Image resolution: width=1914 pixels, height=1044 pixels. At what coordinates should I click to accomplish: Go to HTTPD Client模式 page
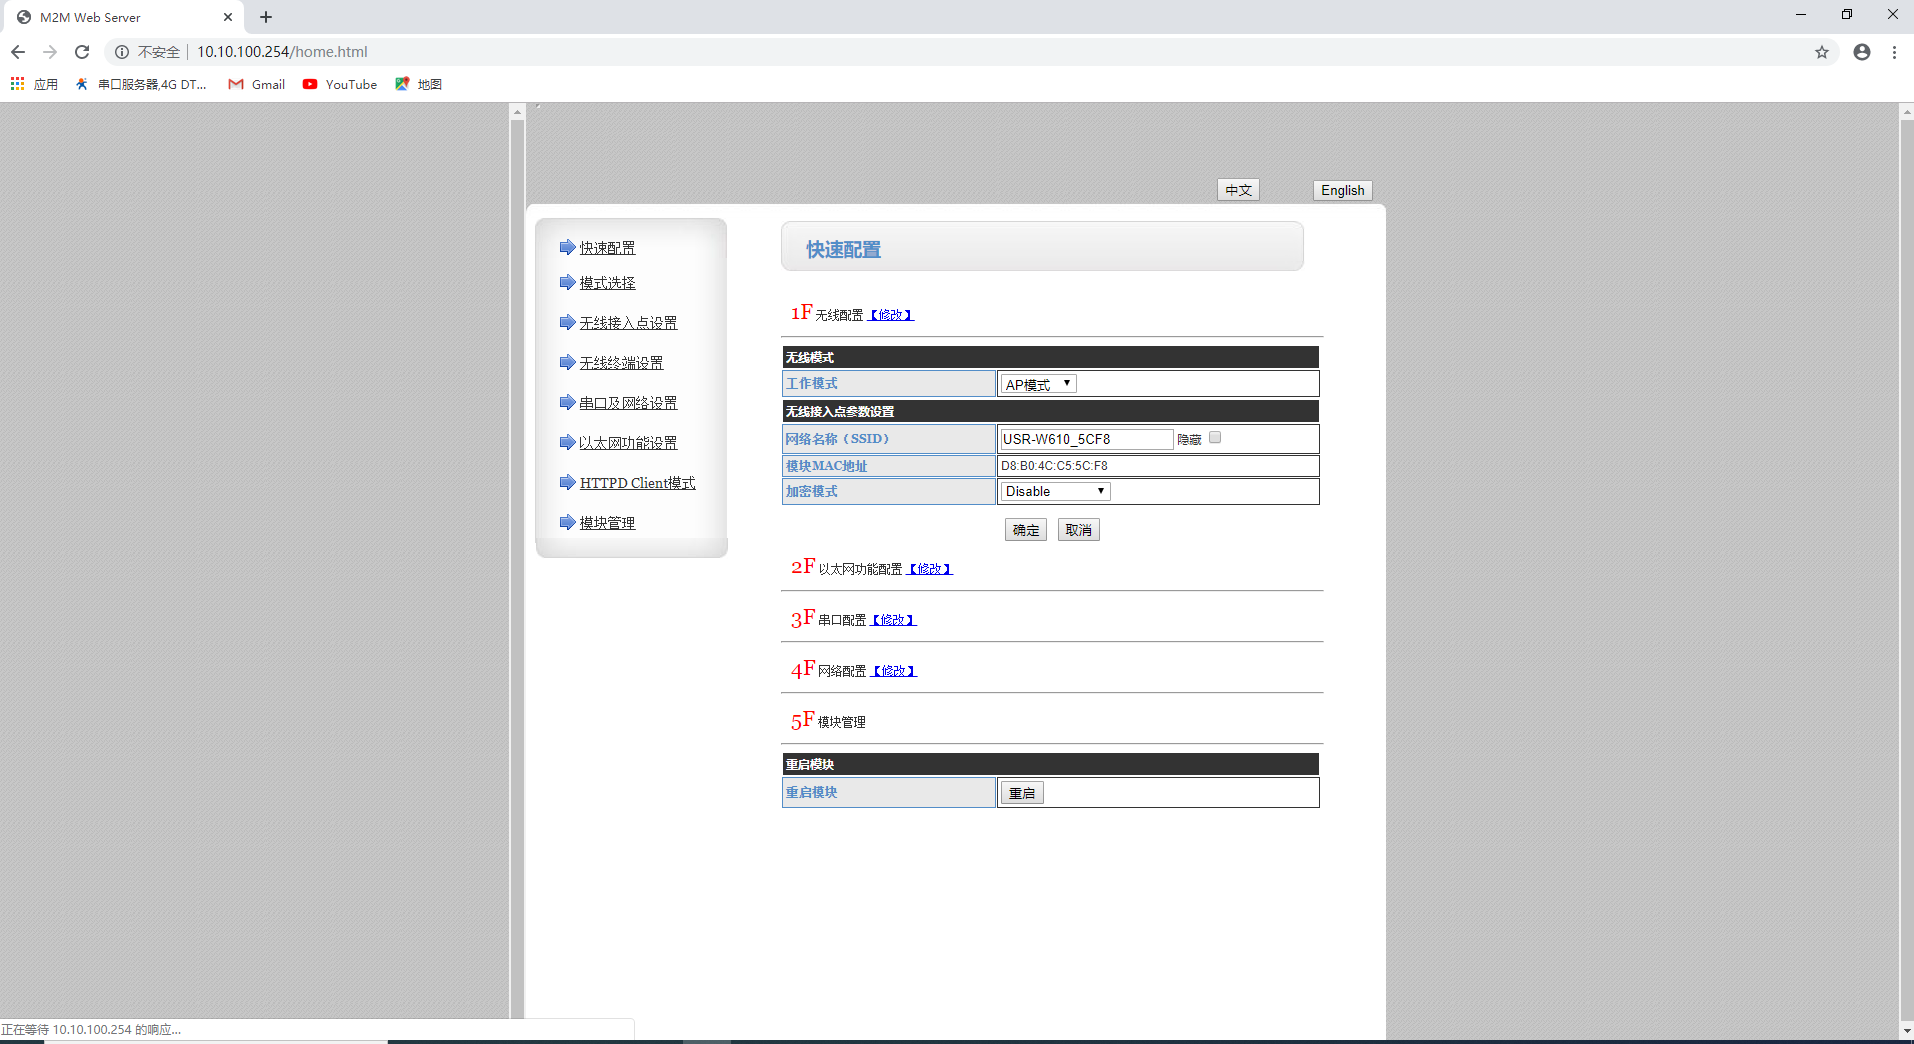637,483
